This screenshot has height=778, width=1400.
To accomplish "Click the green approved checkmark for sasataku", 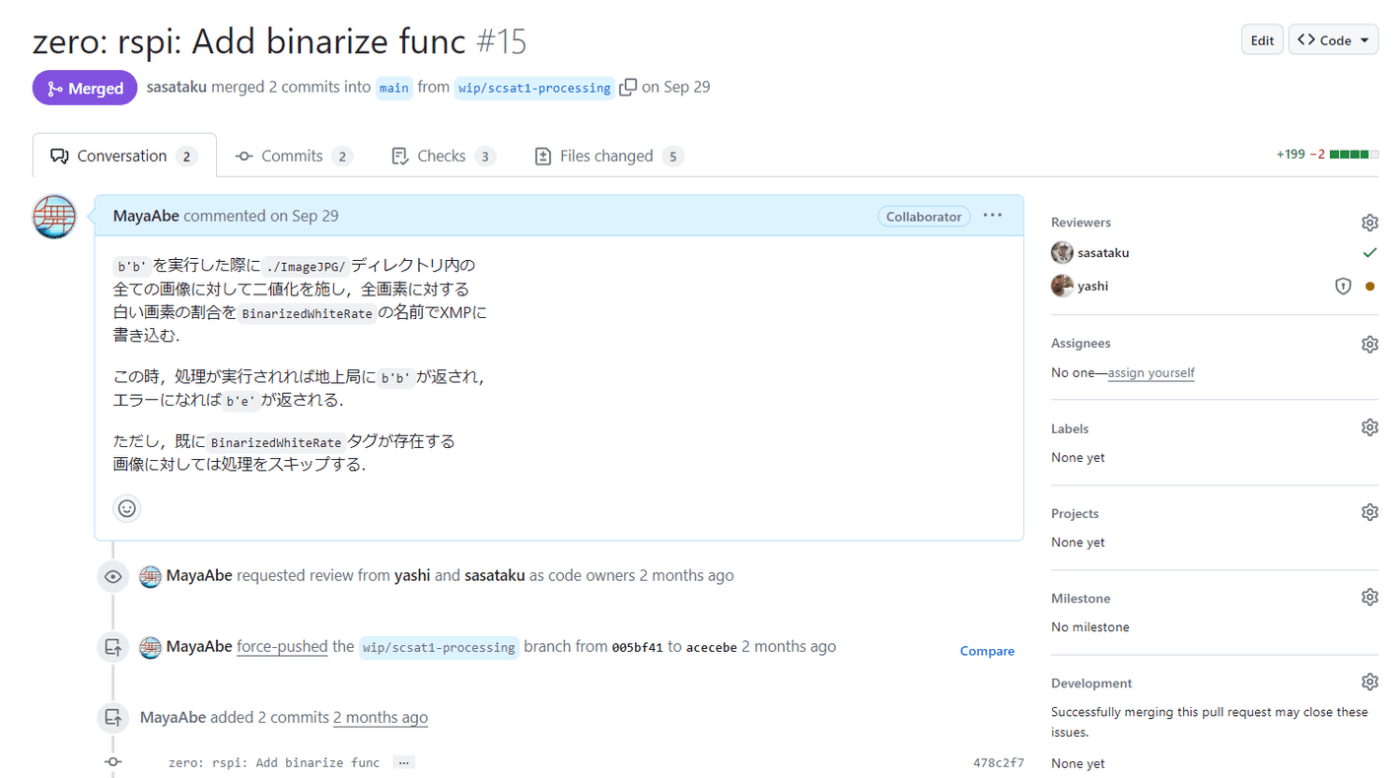I will (x=1370, y=253).
